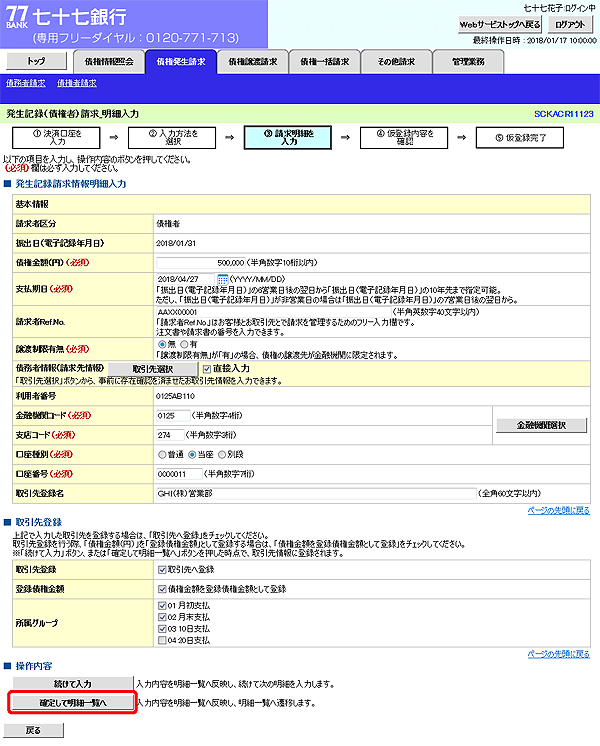
Task: Select 有 for 譲渡制限有無
Action: (x=184, y=344)
